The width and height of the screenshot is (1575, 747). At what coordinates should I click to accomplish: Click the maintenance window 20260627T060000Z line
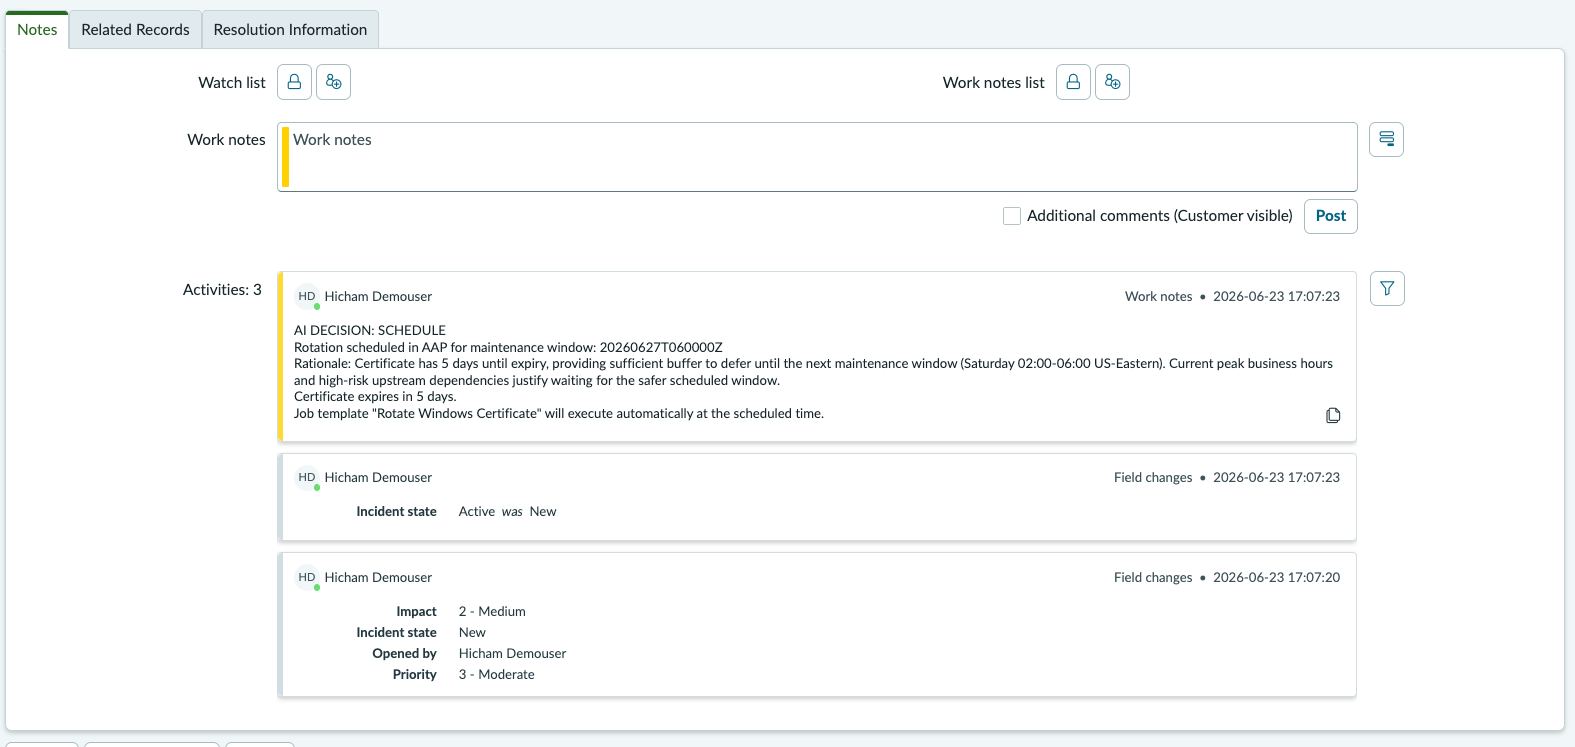508,347
